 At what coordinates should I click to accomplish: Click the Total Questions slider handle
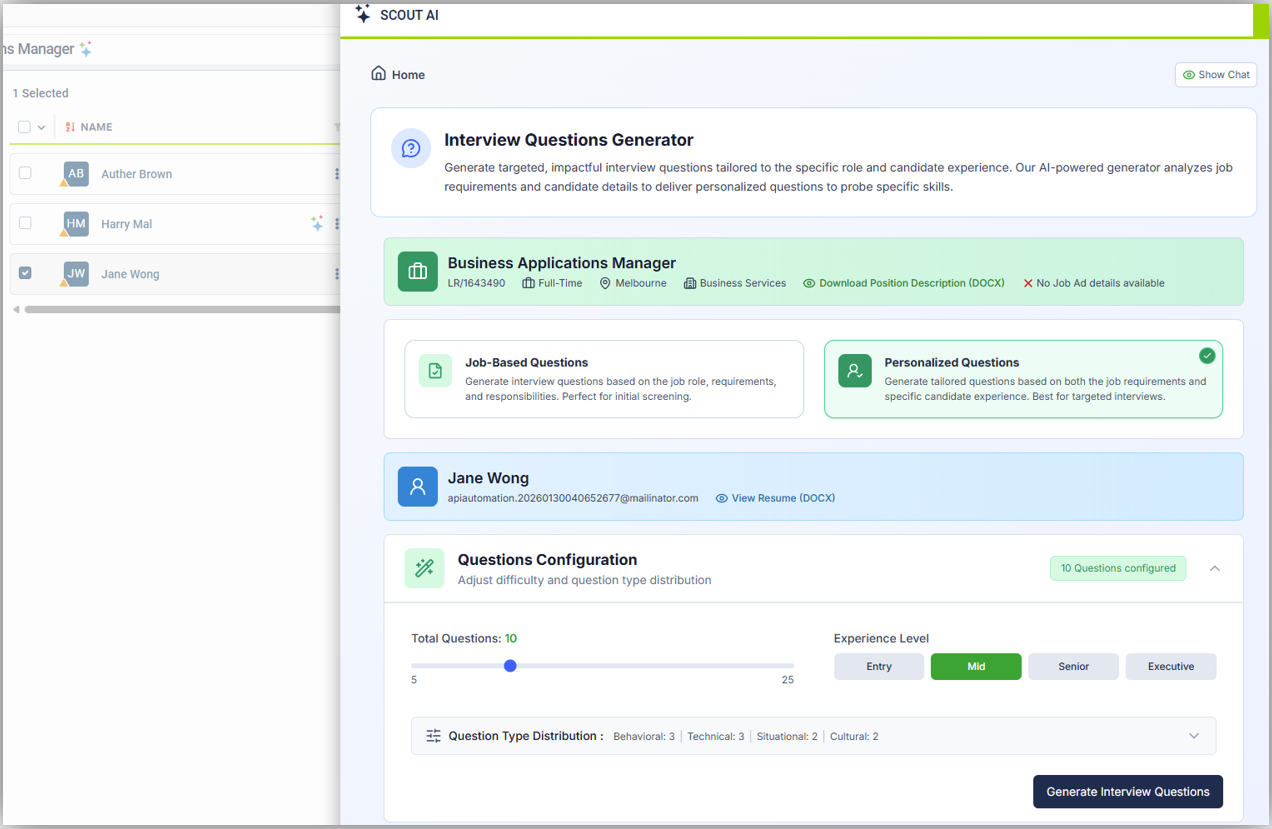510,666
